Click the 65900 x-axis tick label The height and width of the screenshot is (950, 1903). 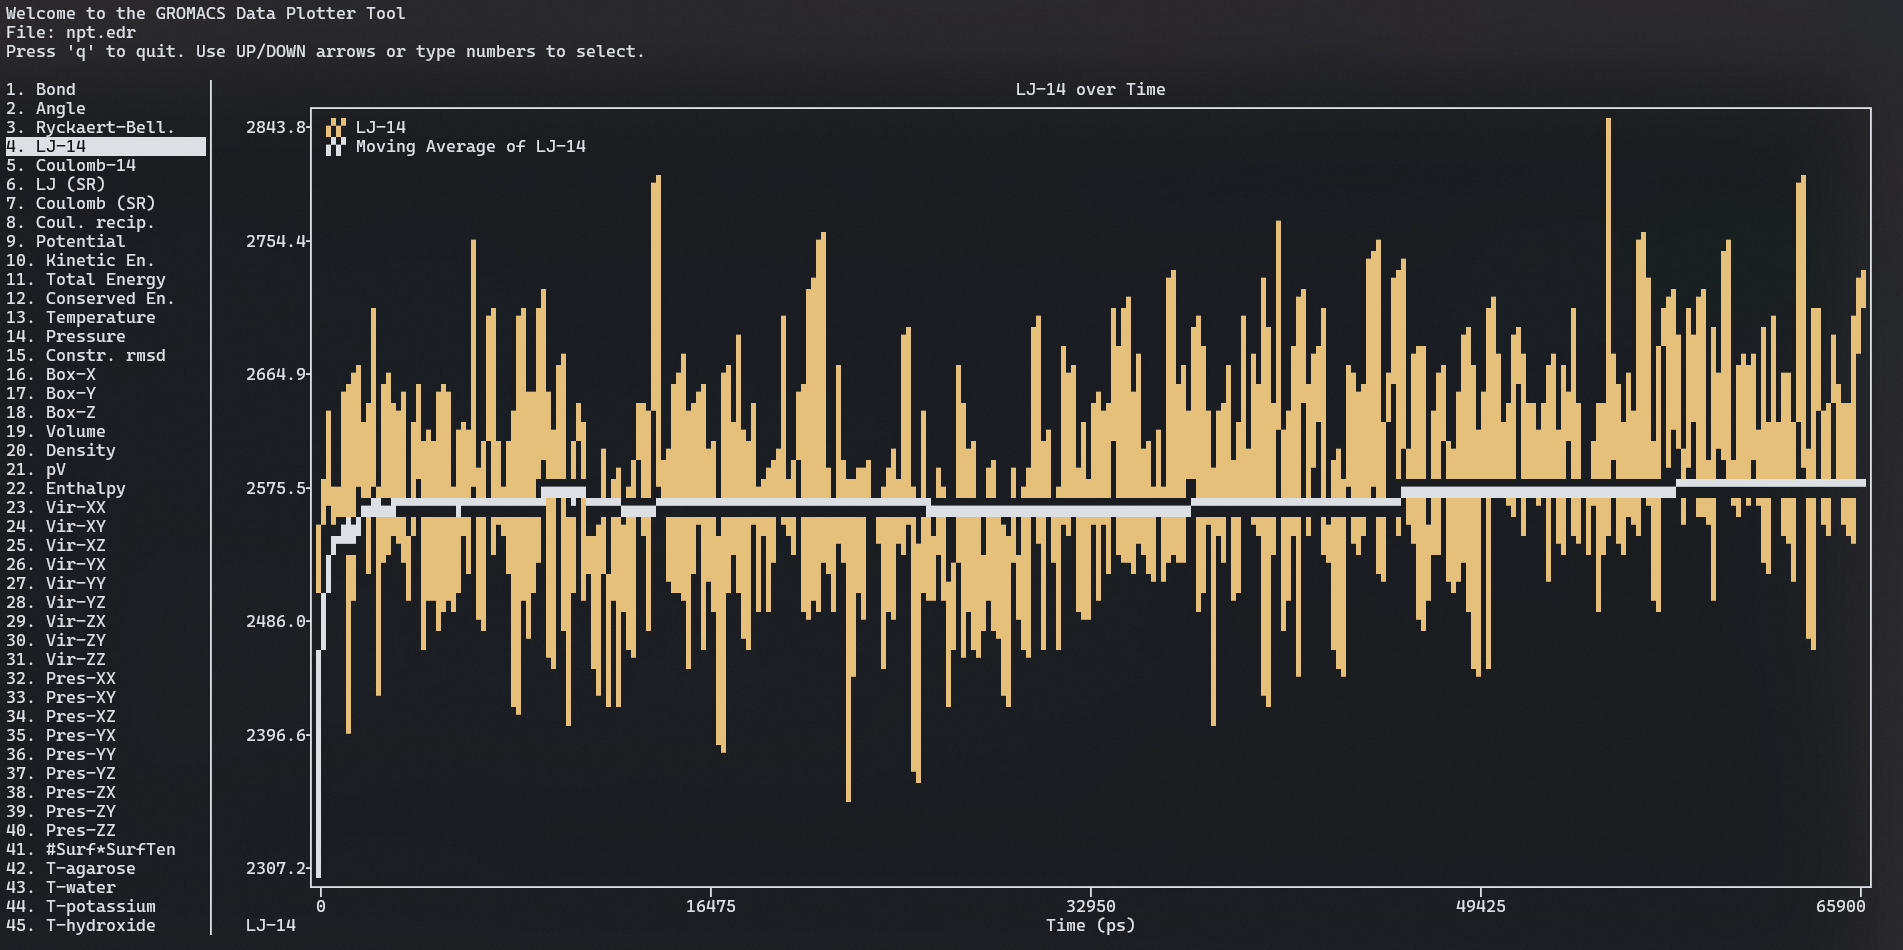(1841, 906)
